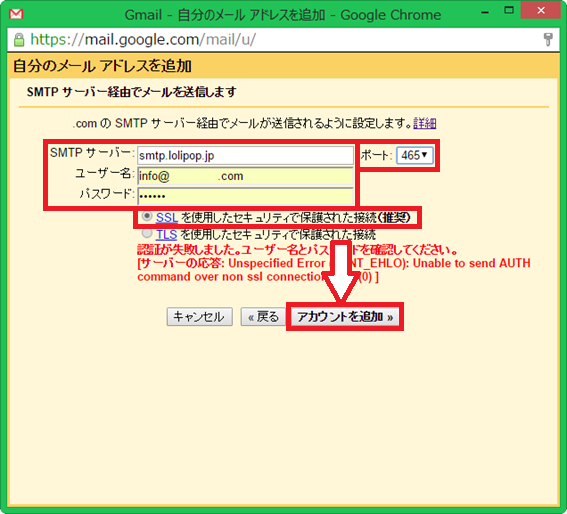The height and width of the screenshot is (514, 567).
Task: Click the username field with info@
Action: (245, 176)
